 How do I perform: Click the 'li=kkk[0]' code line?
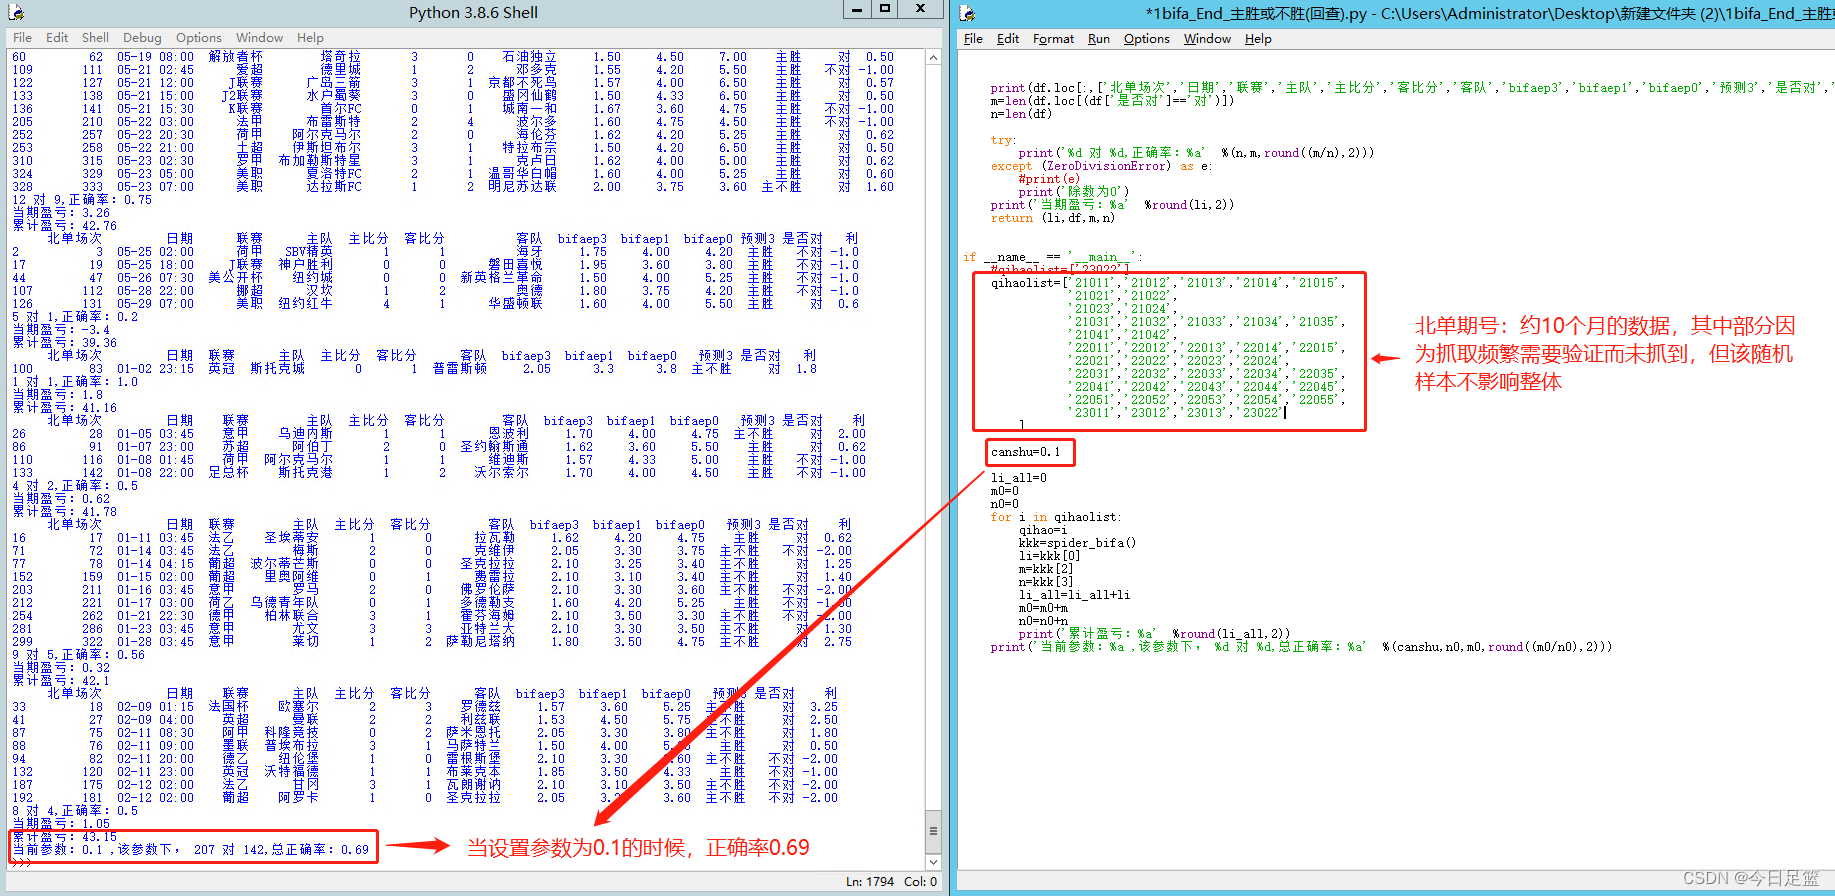[1049, 556]
